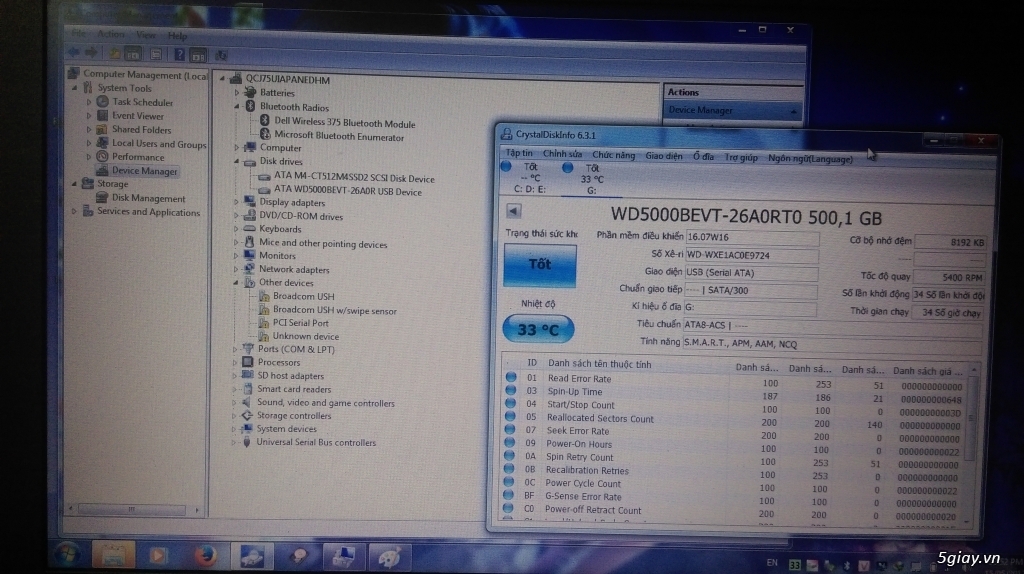
Task: Click the 33 °C temperature button
Action: coord(538,329)
